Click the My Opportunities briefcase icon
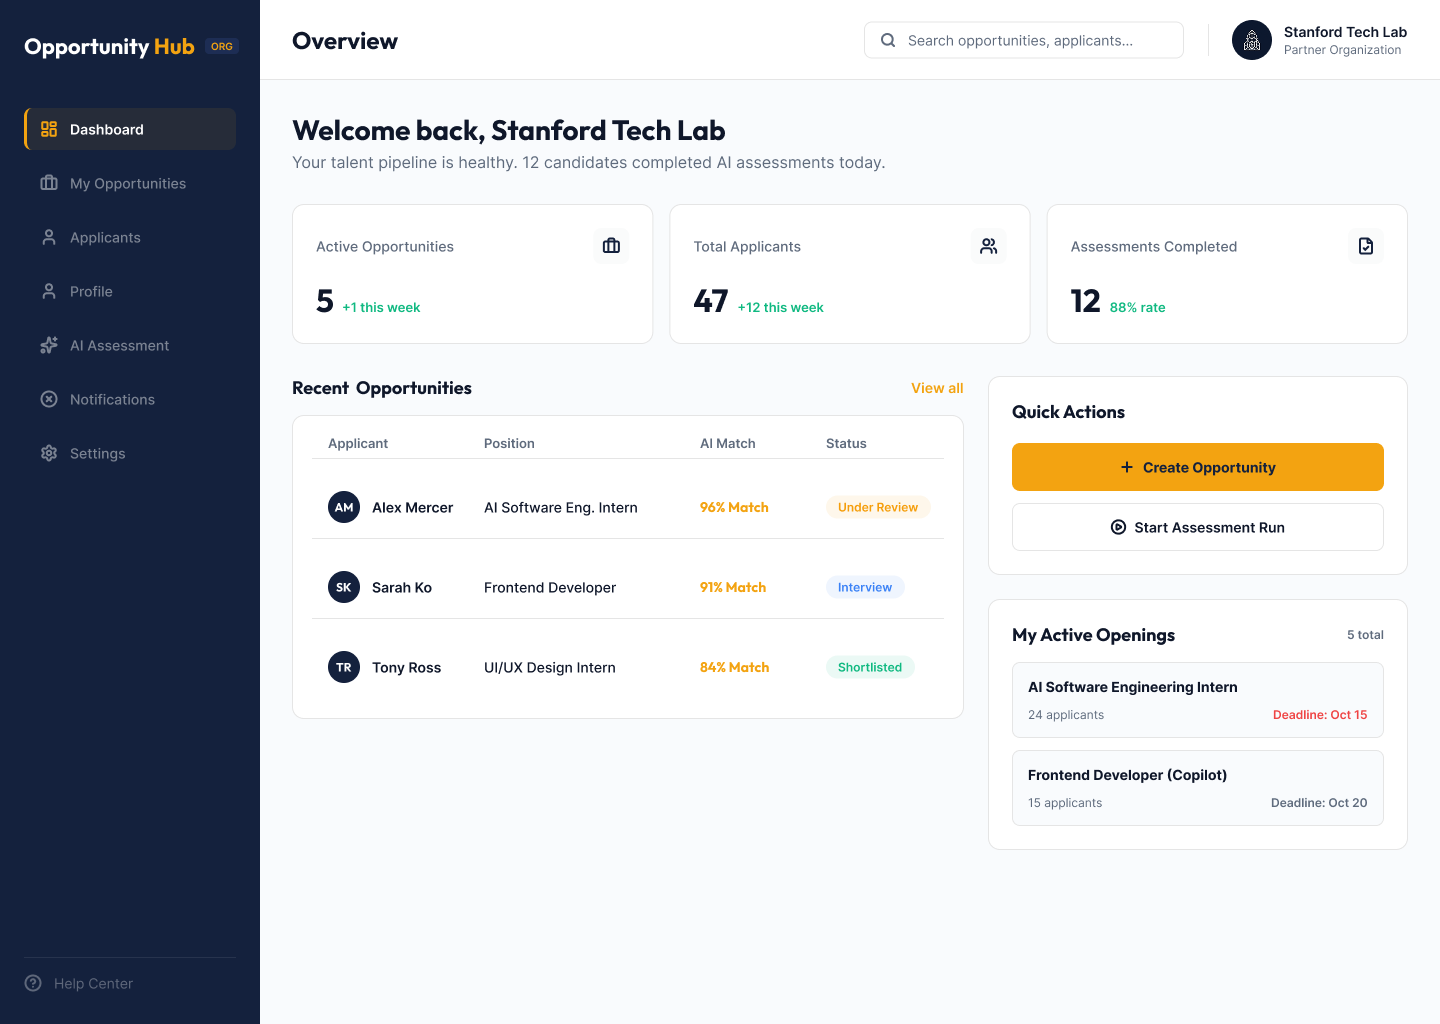The image size is (1440, 1024). click(x=49, y=183)
